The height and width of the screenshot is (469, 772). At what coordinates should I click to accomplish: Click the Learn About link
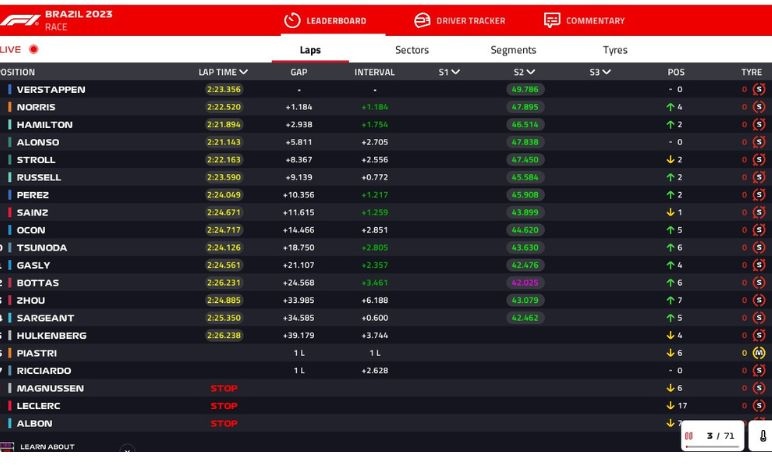[x=46, y=447]
